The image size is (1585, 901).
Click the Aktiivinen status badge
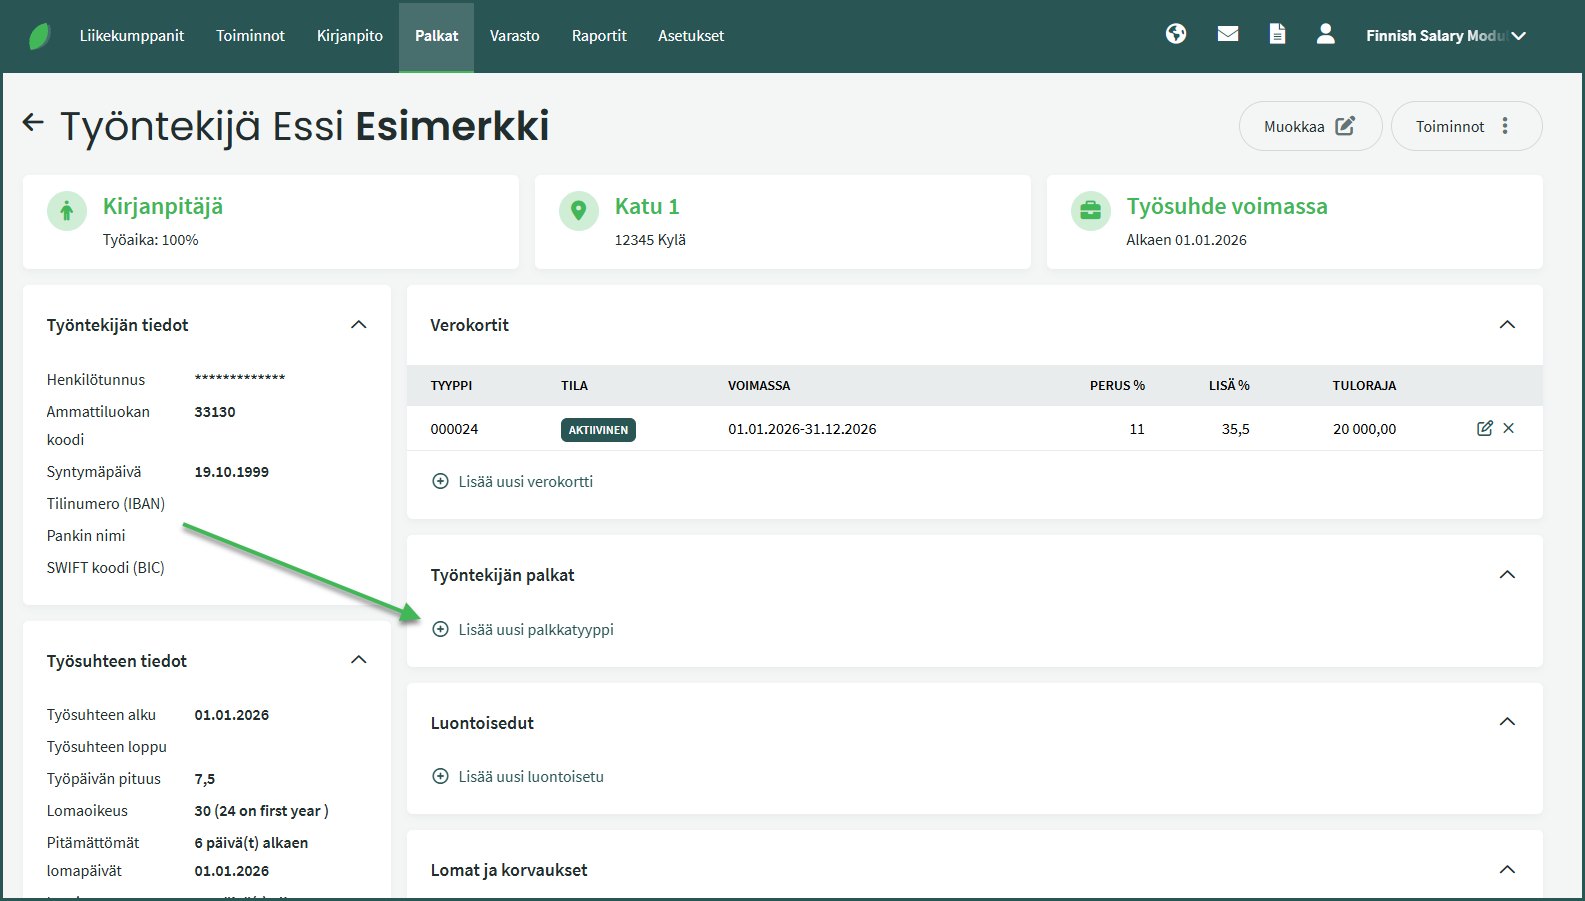598,429
